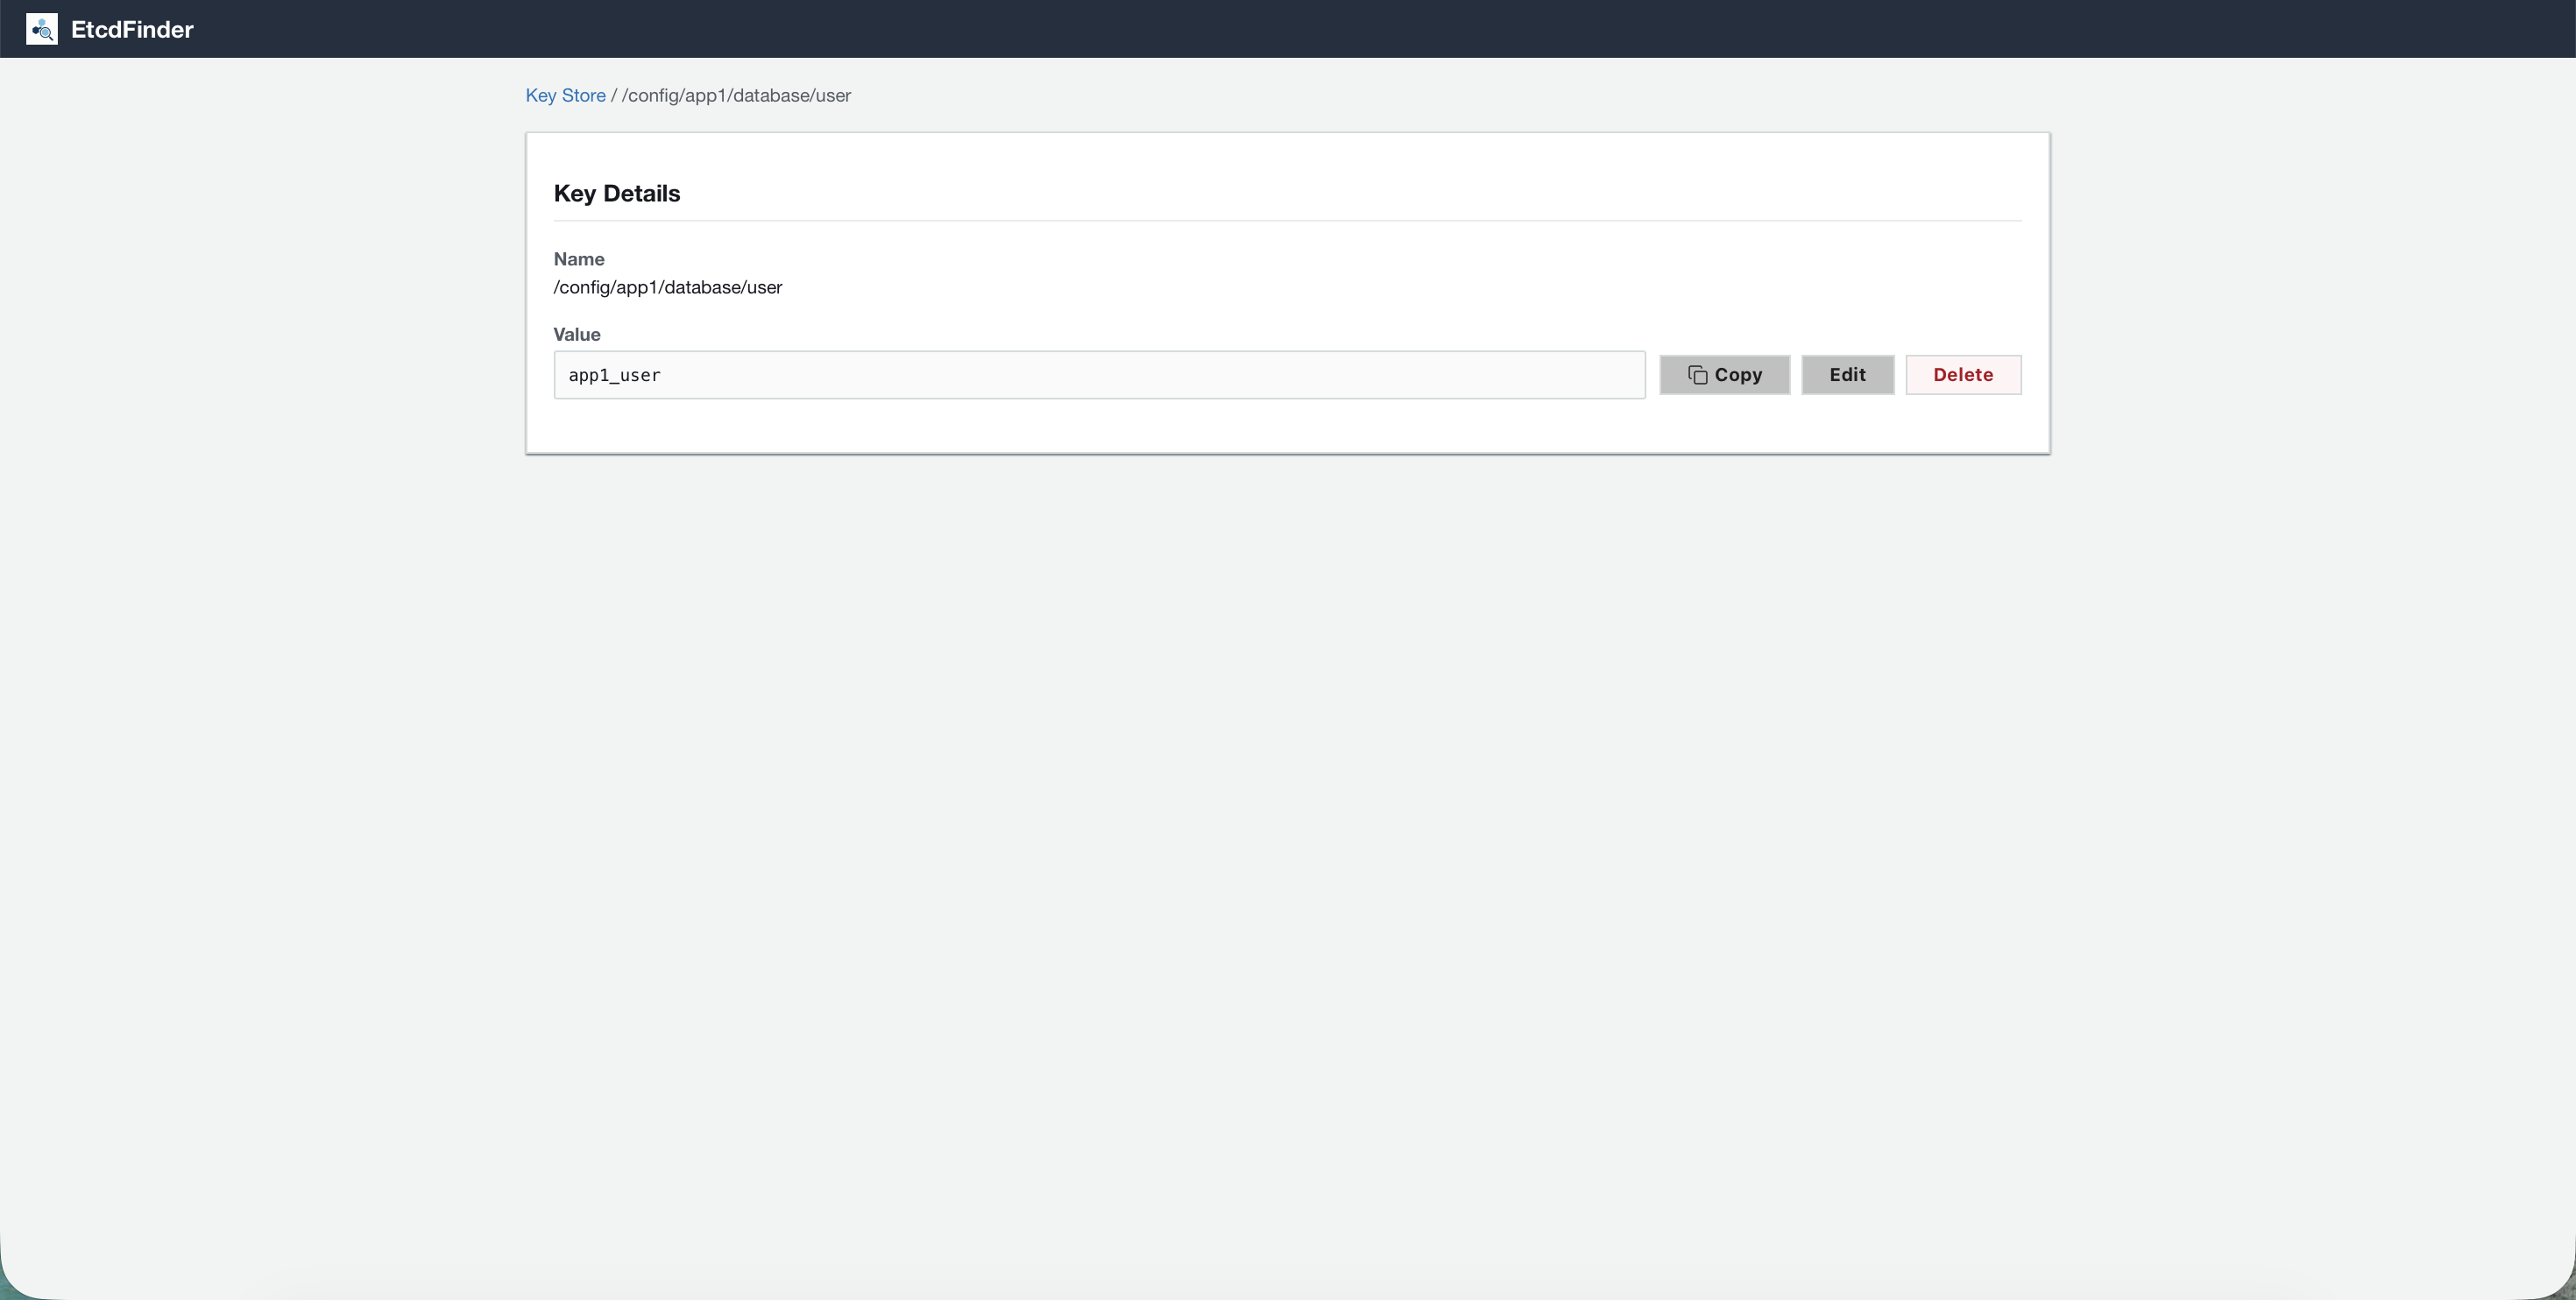This screenshot has width=2576, height=1300.
Task: Click the /config/app1/database/user name text
Action: click(667, 287)
